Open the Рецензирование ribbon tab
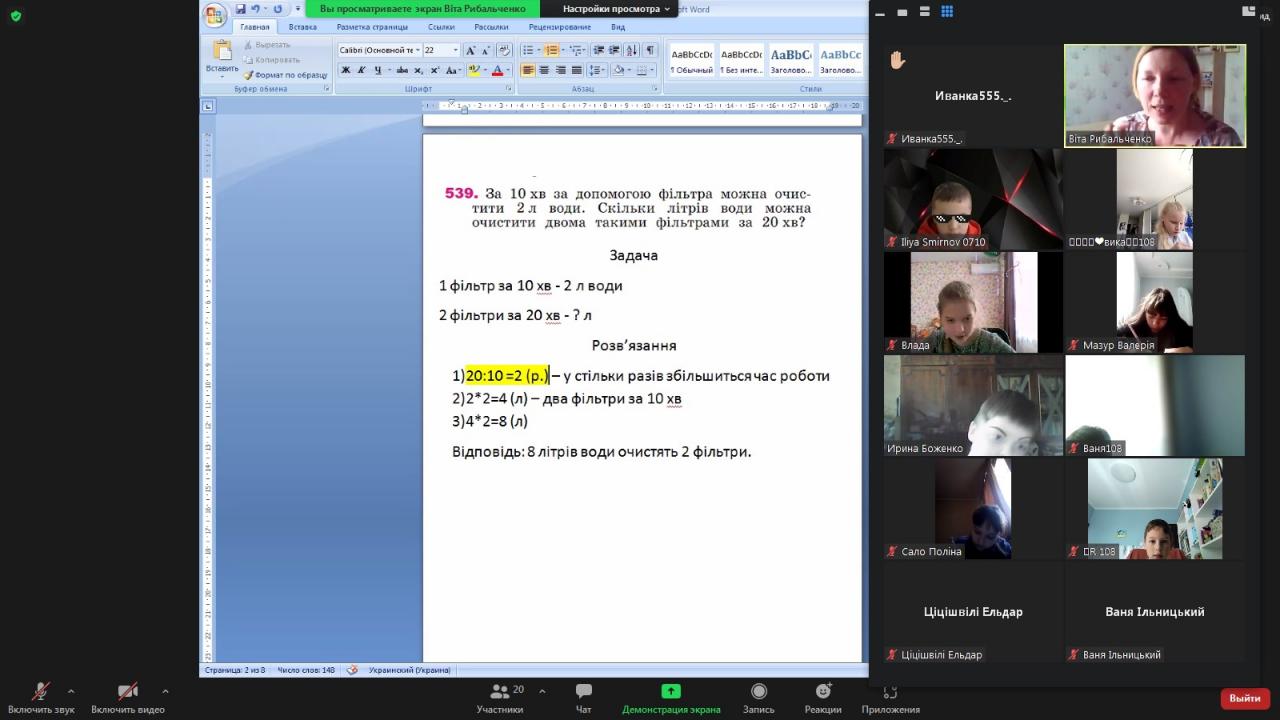The width and height of the screenshot is (1280, 720). (x=558, y=27)
